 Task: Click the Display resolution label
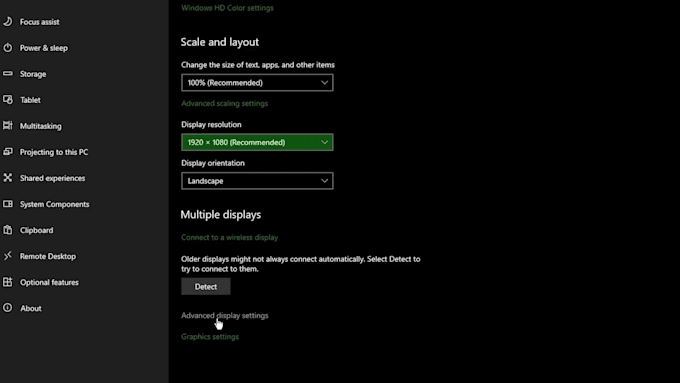click(211, 124)
